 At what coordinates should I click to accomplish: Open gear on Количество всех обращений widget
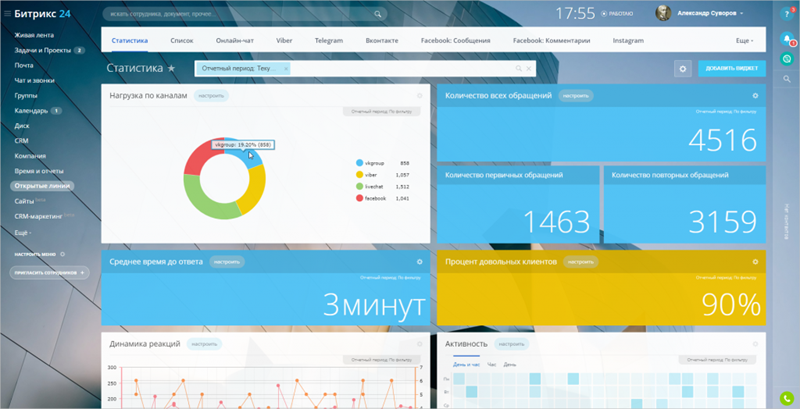point(755,95)
